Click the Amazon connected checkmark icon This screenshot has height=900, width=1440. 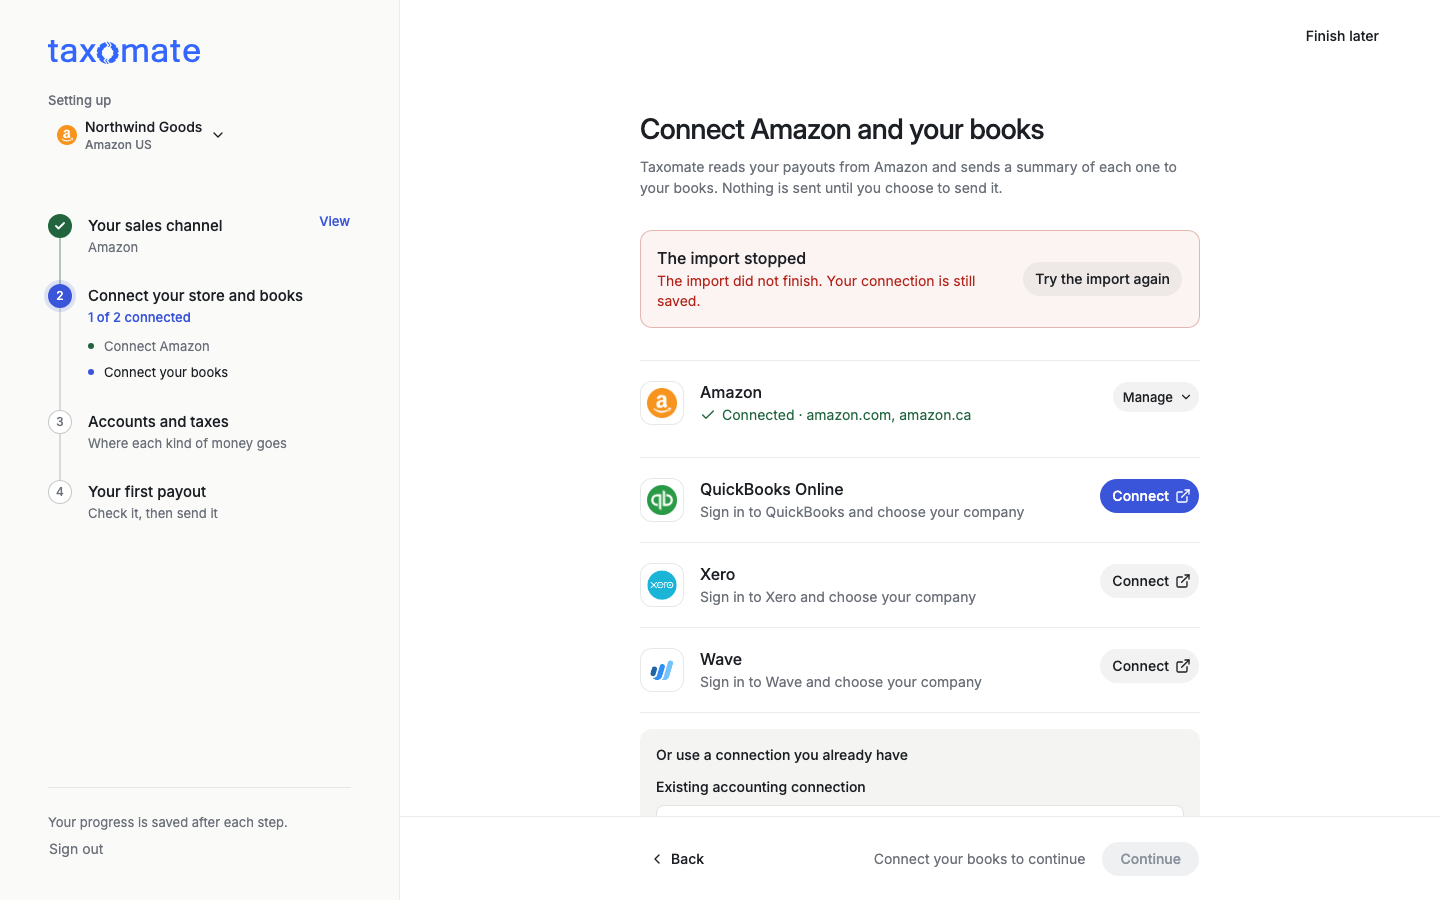pyautogui.click(x=708, y=415)
